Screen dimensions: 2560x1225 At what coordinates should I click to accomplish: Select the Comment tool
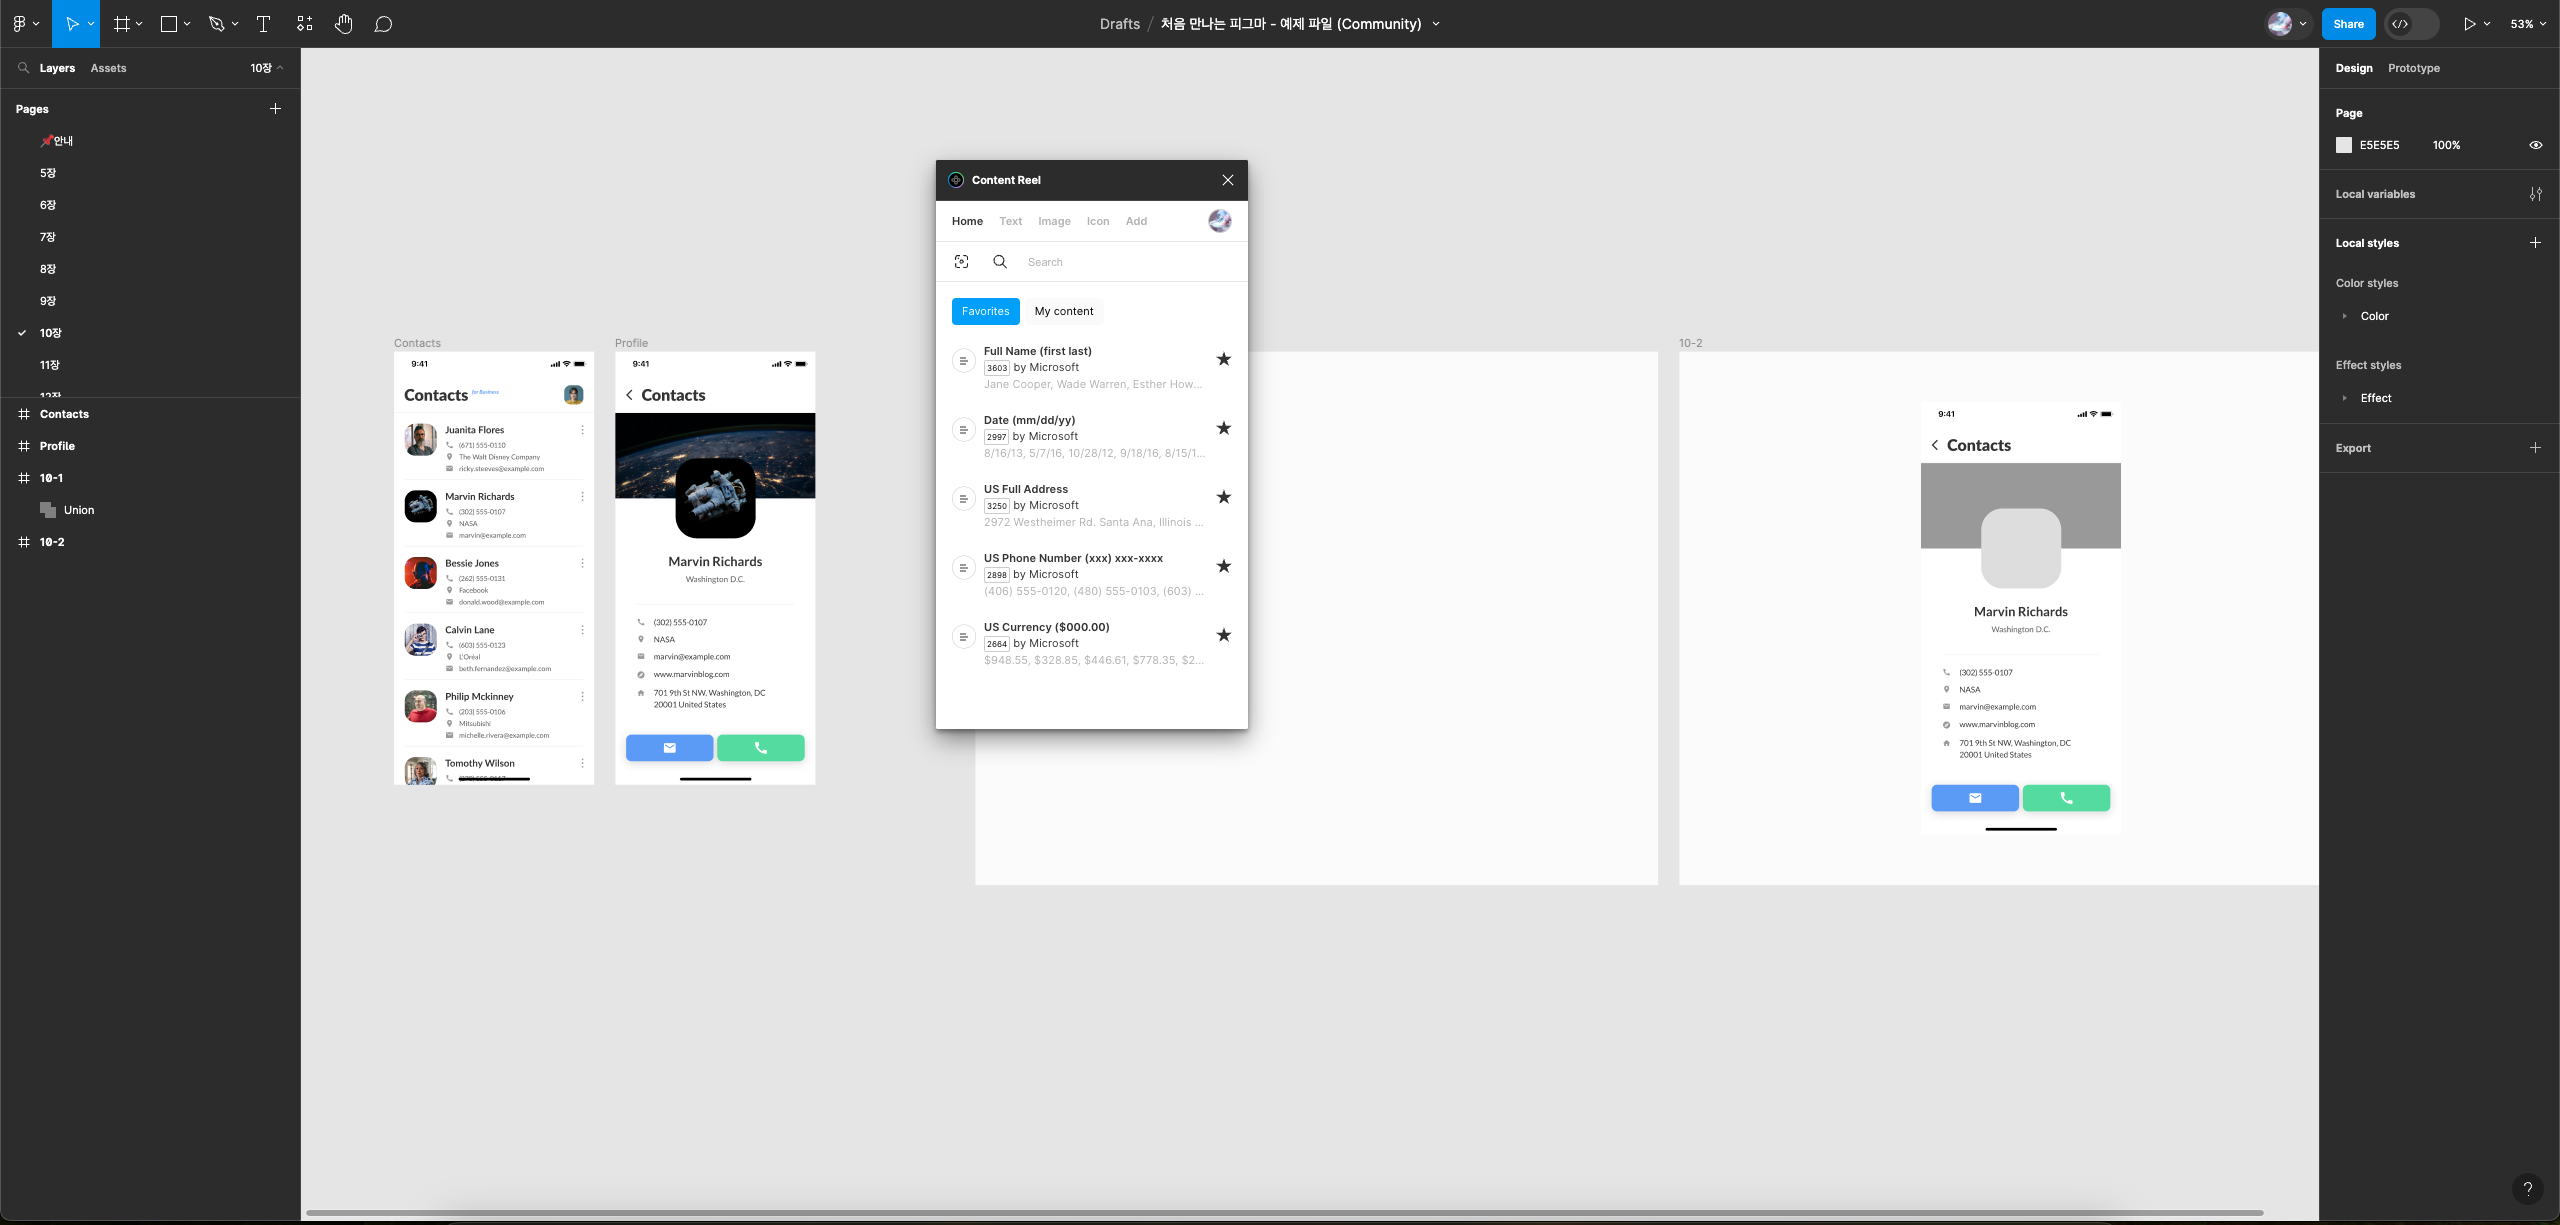pos(383,24)
